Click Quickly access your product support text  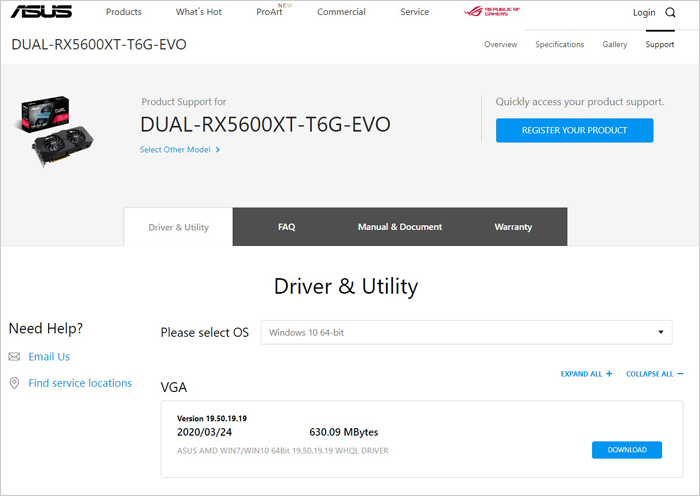click(x=579, y=102)
